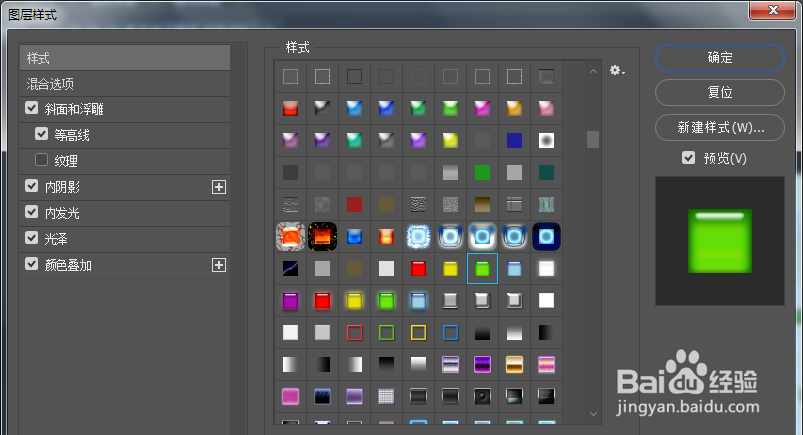This screenshot has height=435, width=803.
Task: Choose the gold striped bar style
Action: tap(514, 365)
